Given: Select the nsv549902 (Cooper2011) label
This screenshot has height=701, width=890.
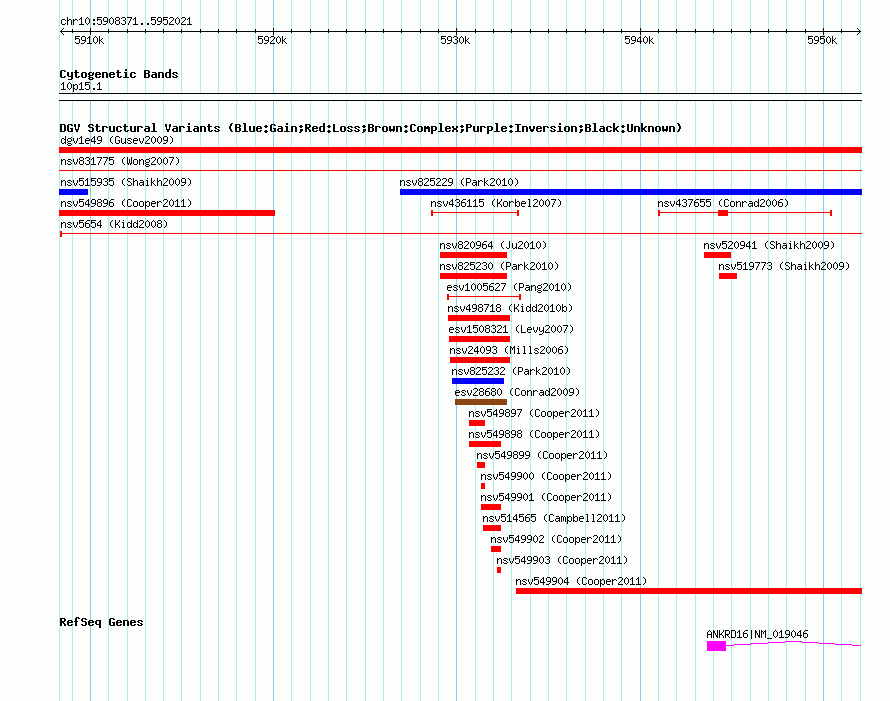Looking at the screenshot, I should [x=556, y=539].
